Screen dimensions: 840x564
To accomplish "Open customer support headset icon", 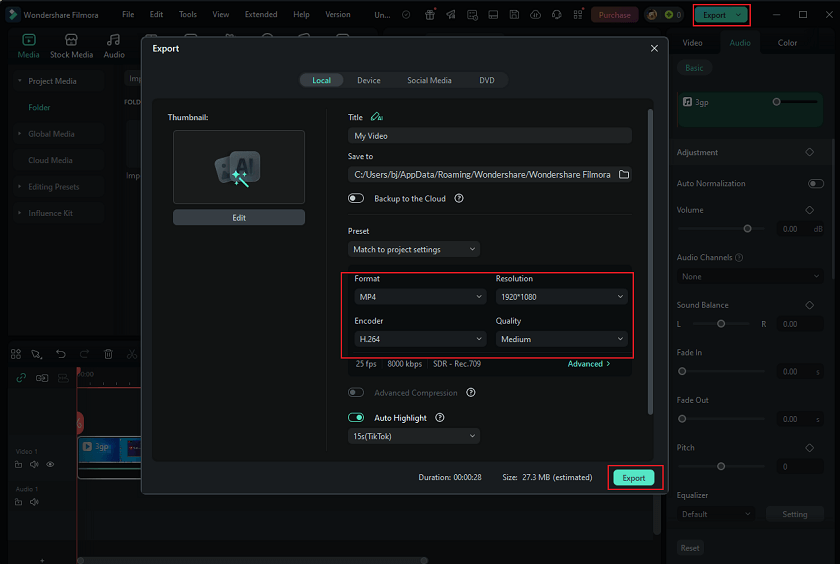I will 557,14.
